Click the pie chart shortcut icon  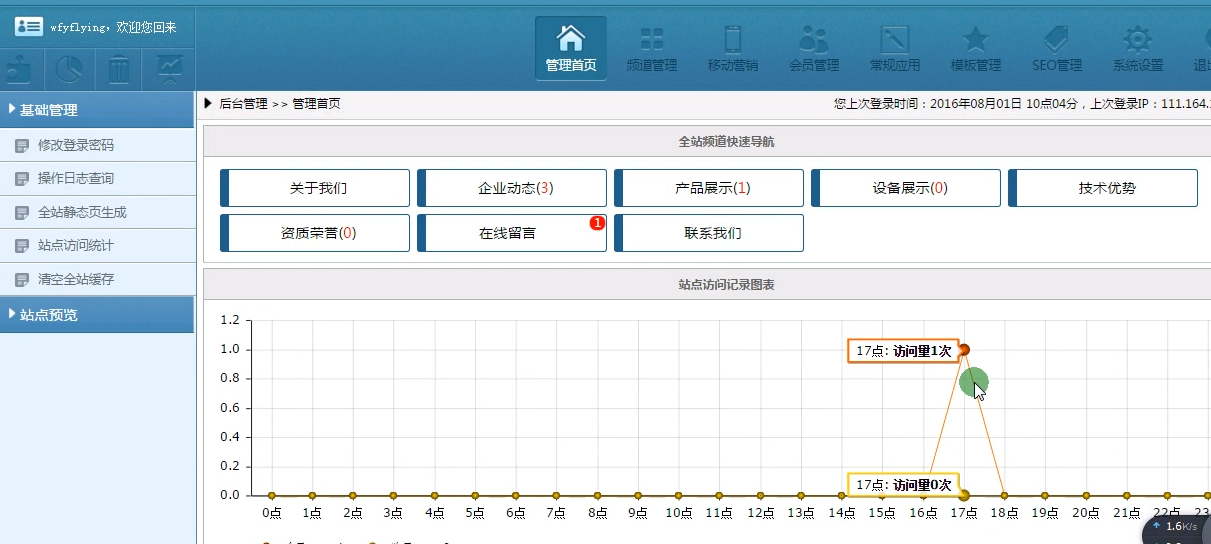pyautogui.click(x=69, y=69)
